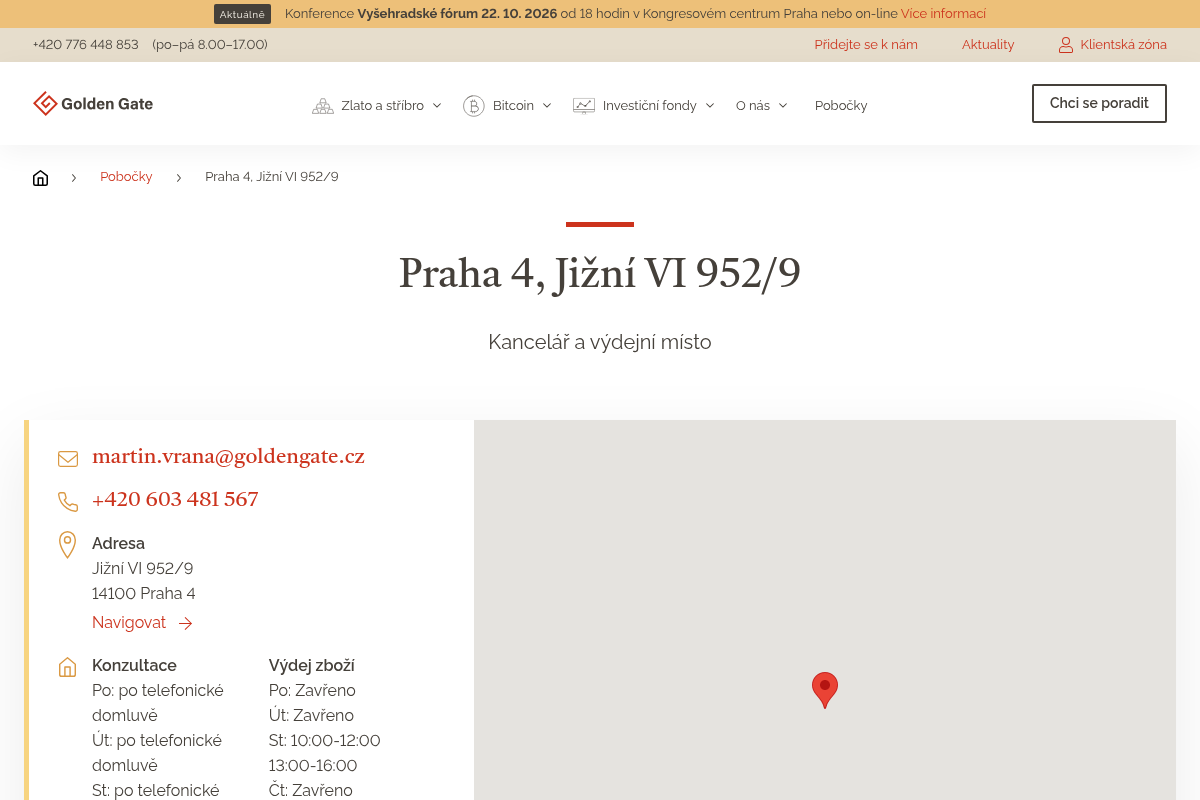This screenshot has height=800, width=1200.
Task: Click the Bitcoin coin icon
Action: point(474,105)
